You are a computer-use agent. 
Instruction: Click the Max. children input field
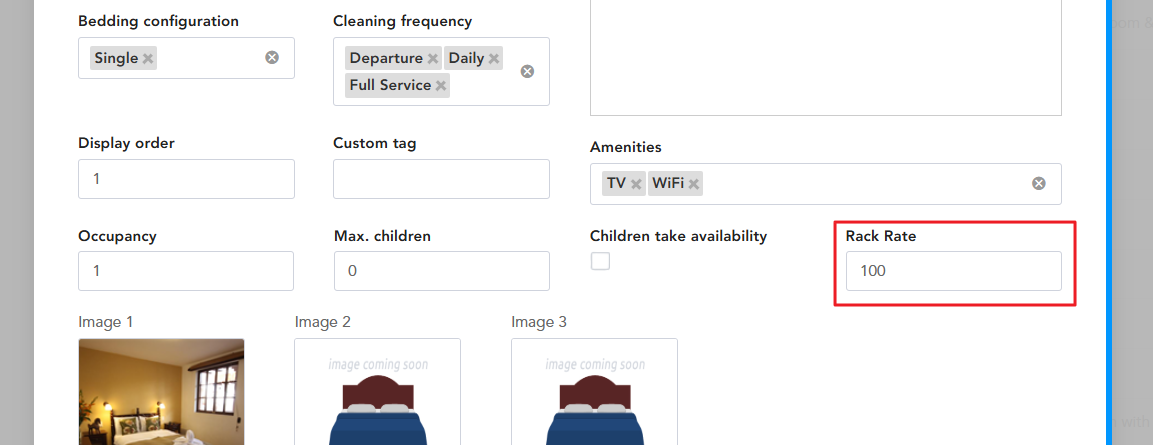pyautogui.click(x=442, y=271)
